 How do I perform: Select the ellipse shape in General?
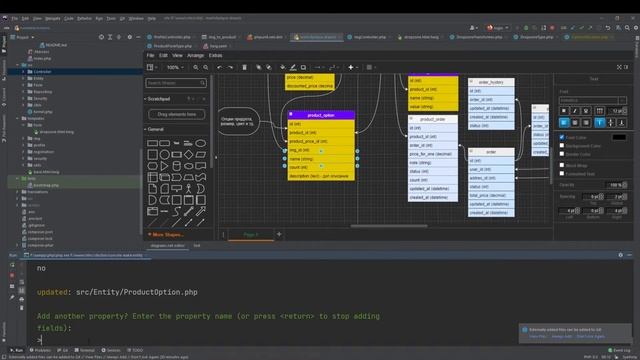200,143
